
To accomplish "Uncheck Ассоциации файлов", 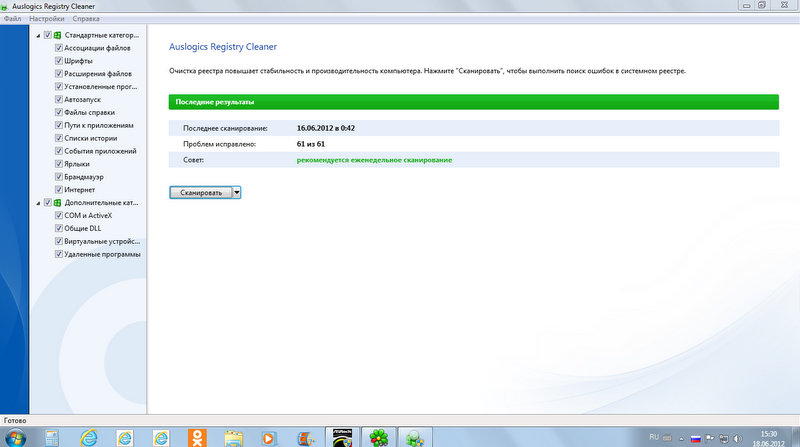I will (59, 48).
